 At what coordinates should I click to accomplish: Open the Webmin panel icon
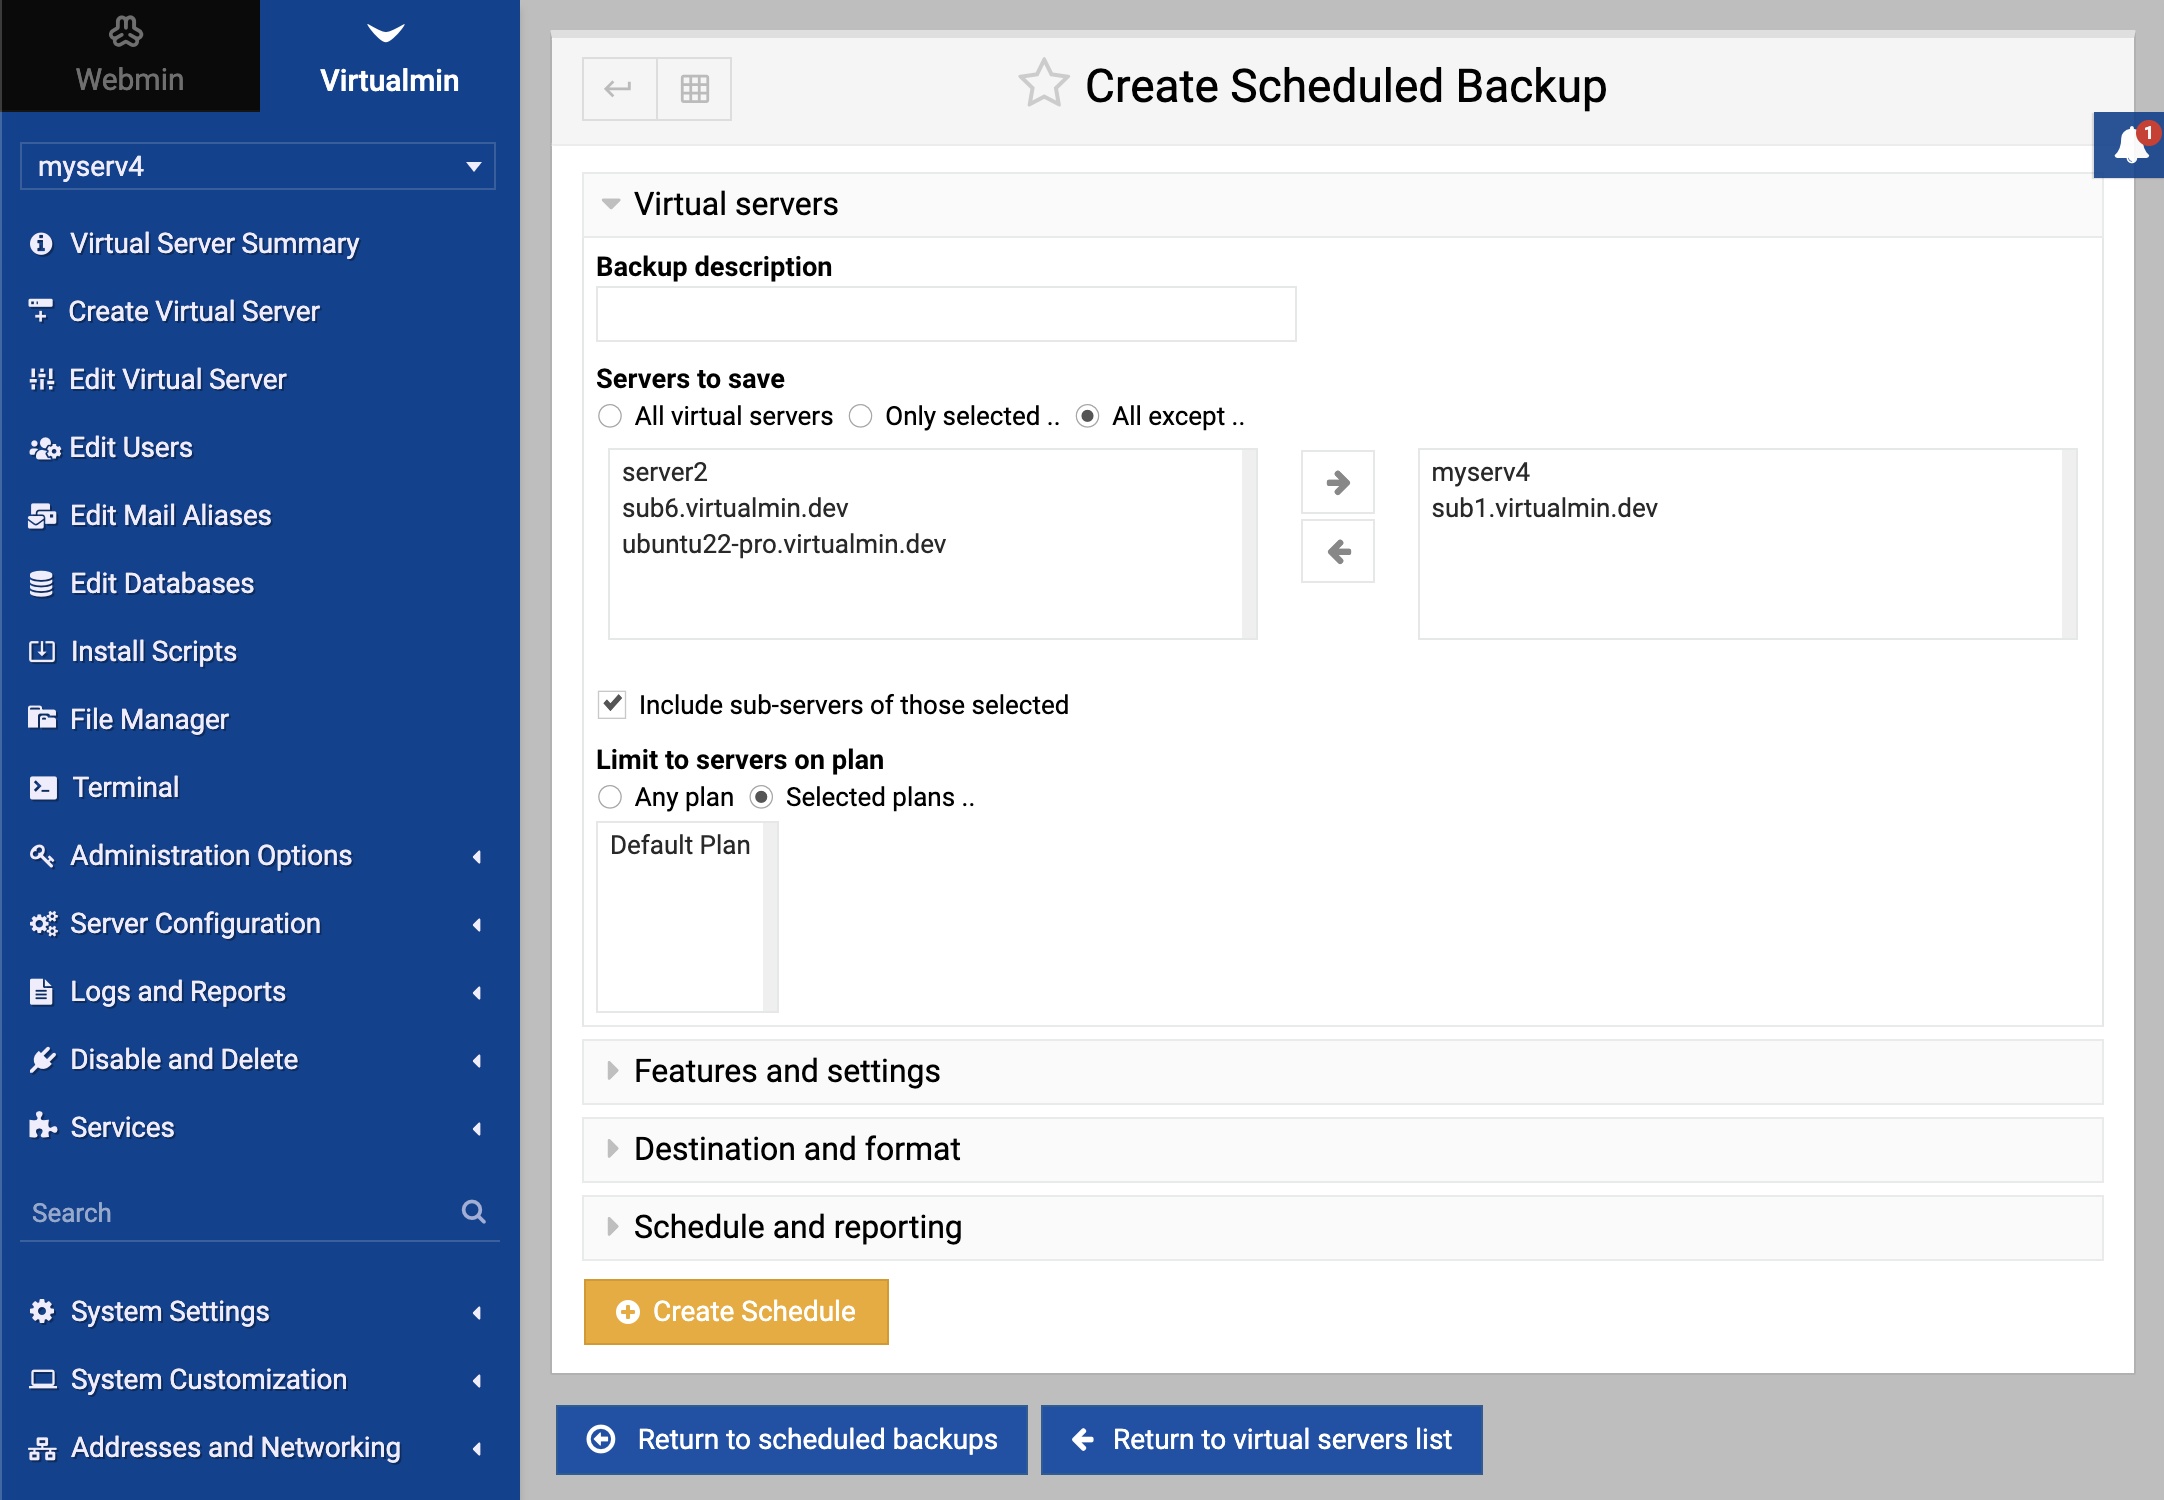(128, 52)
